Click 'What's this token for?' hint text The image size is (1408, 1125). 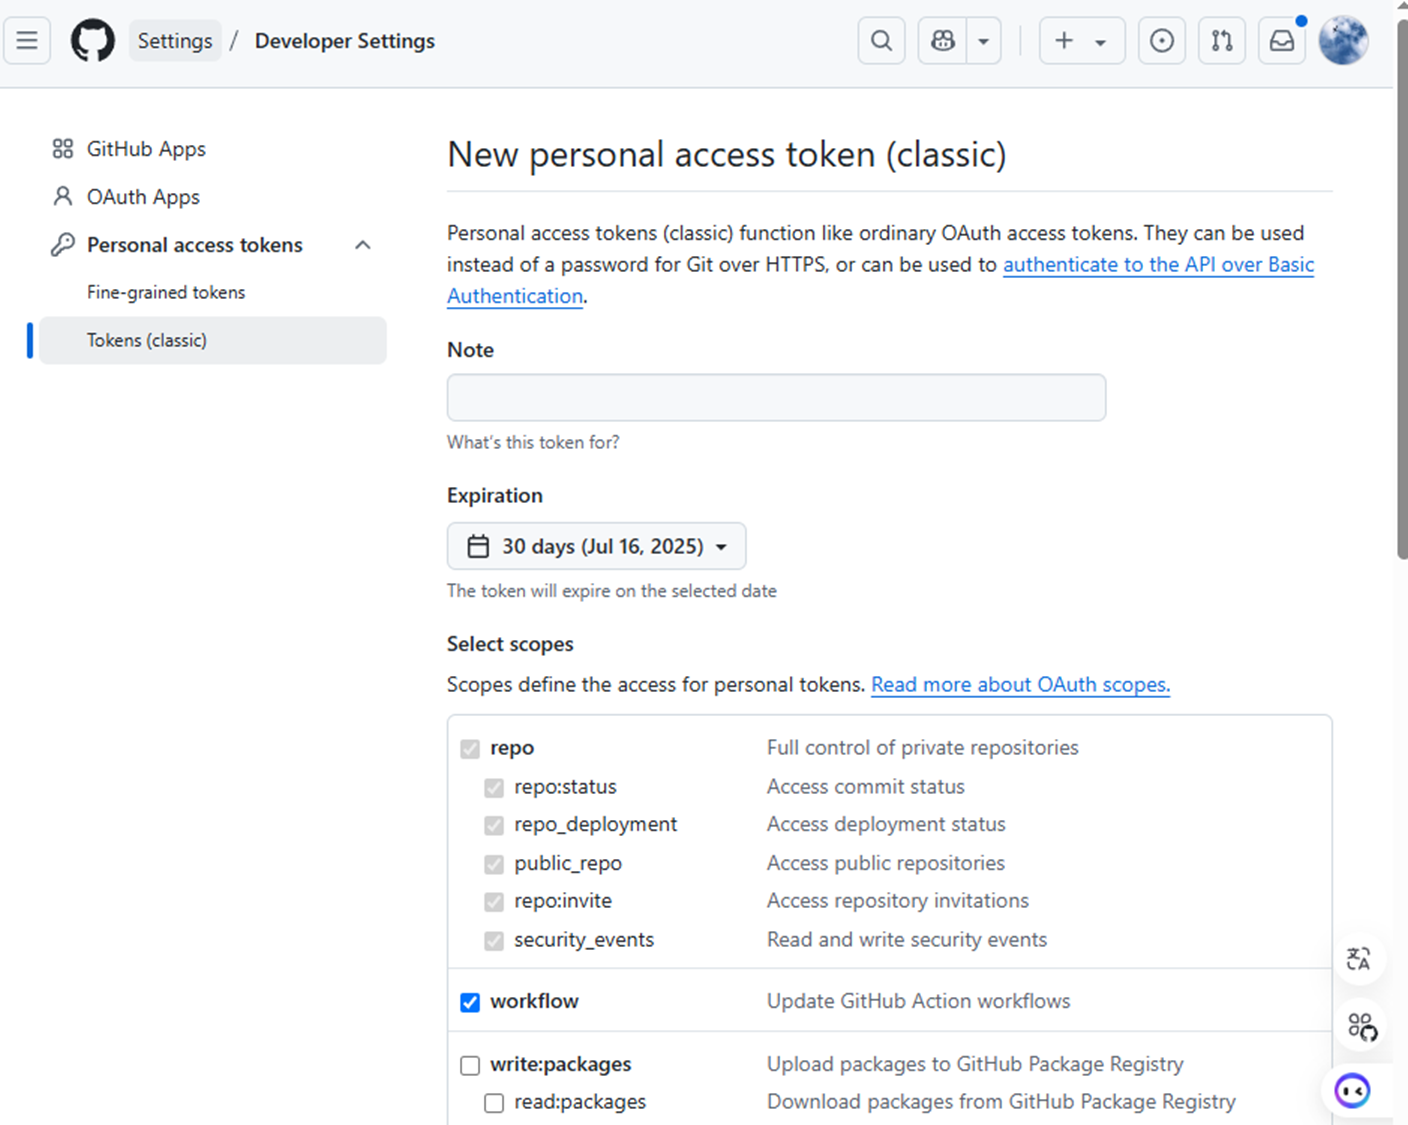coord(533,442)
